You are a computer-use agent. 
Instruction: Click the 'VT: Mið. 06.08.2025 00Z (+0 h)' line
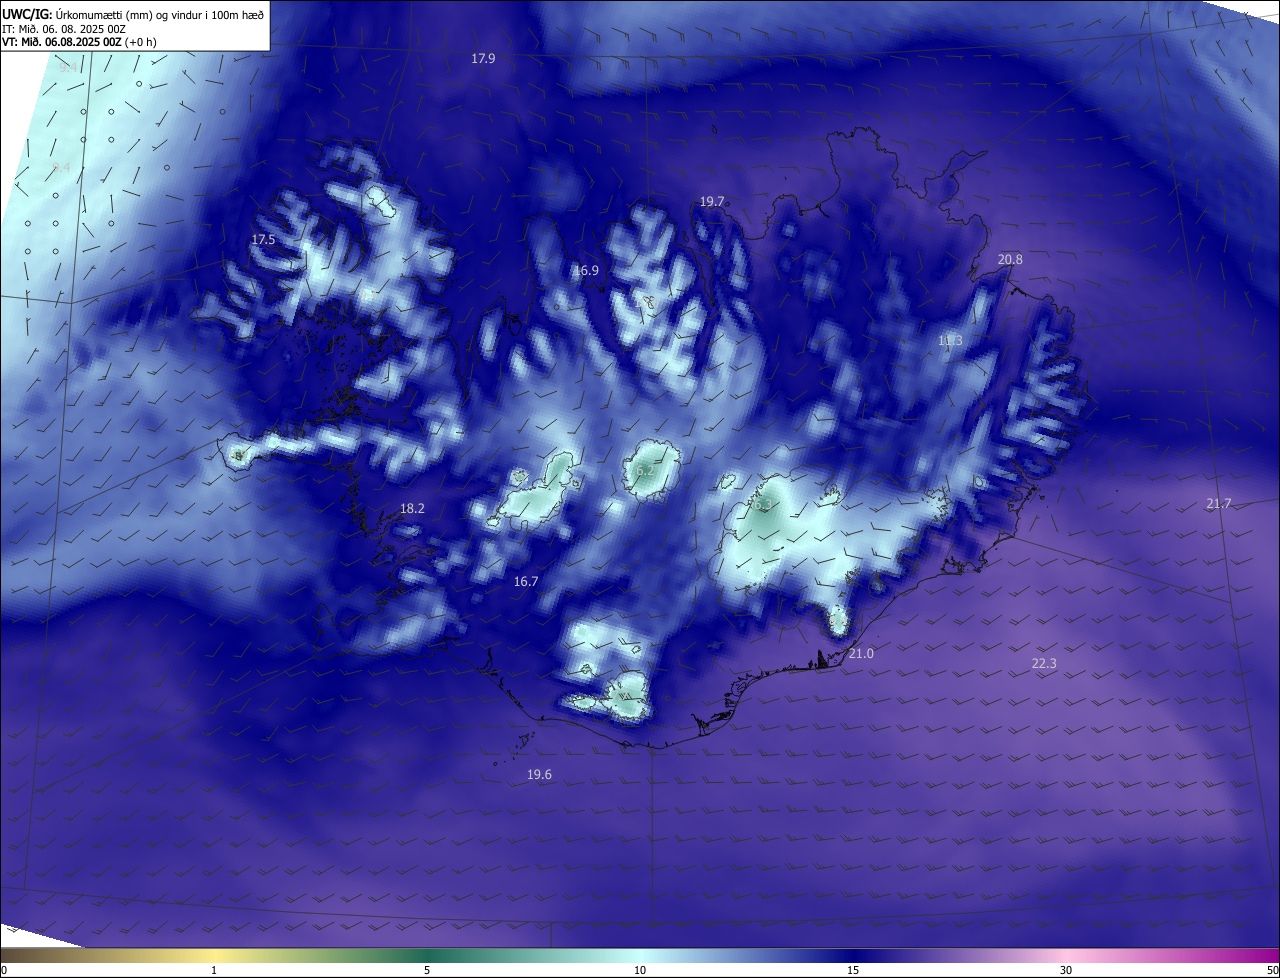point(79,42)
